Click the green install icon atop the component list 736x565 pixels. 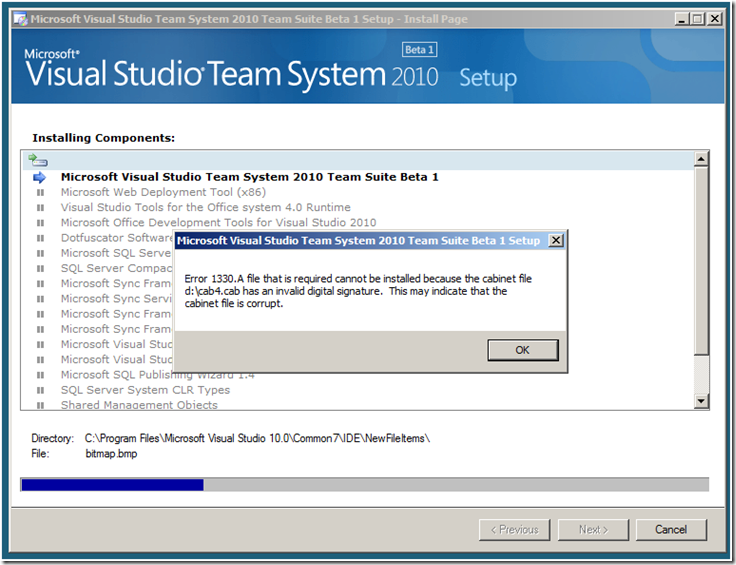38,159
